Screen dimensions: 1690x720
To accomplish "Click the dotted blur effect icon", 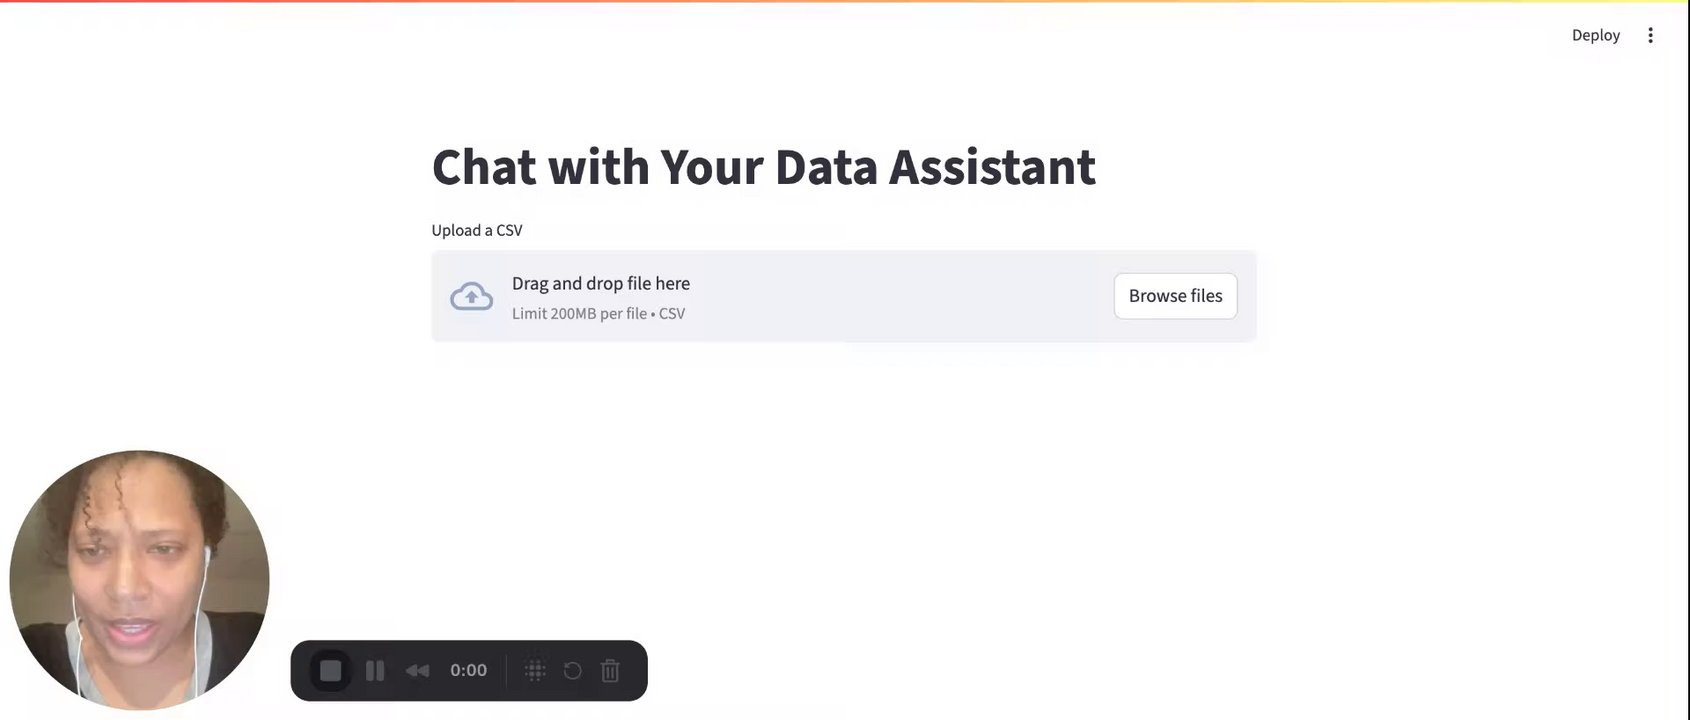I will click(535, 670).
